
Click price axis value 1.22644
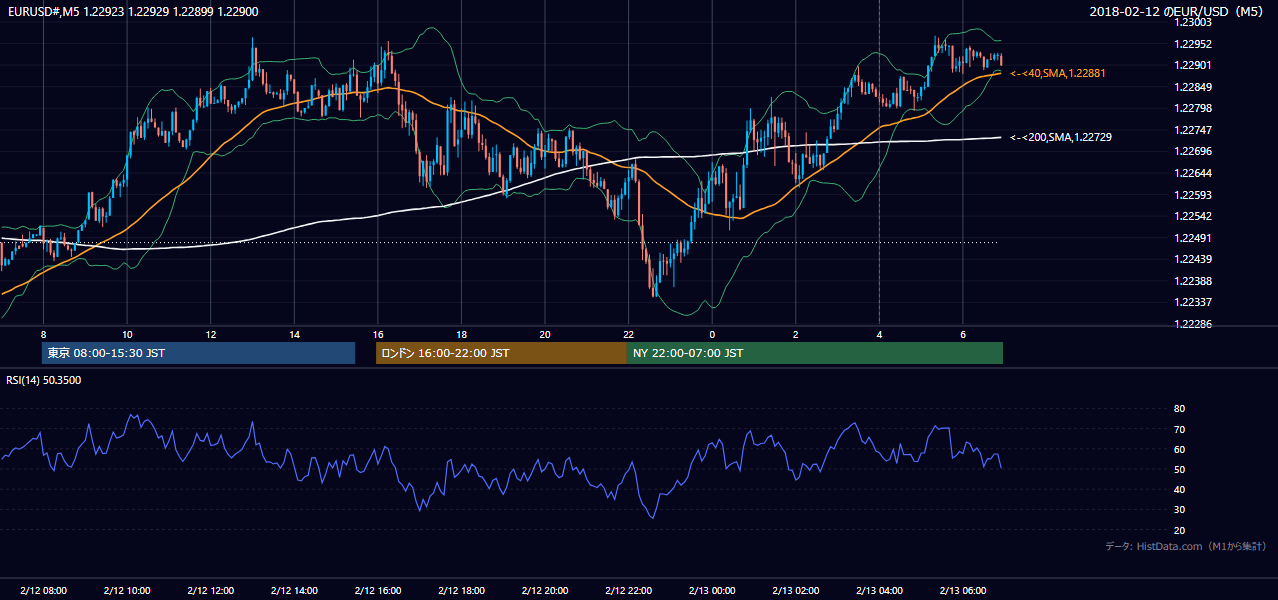click(x=1192, y=173)
